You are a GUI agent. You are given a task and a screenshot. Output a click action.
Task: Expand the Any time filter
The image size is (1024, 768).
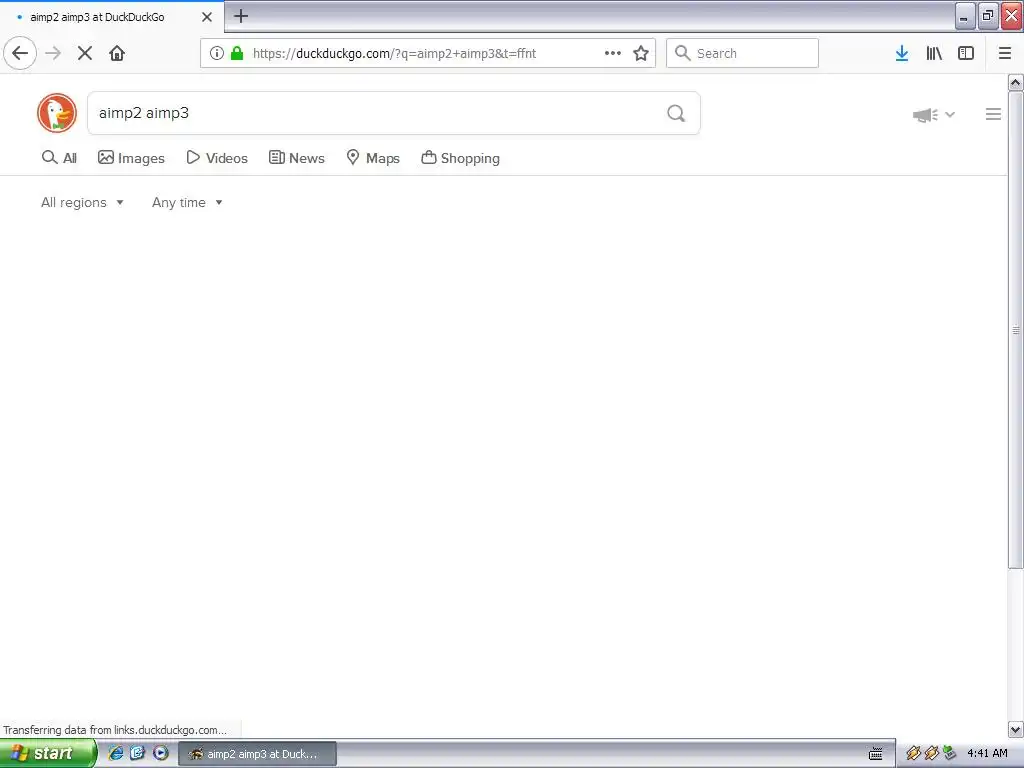click(x=187, y=202)
